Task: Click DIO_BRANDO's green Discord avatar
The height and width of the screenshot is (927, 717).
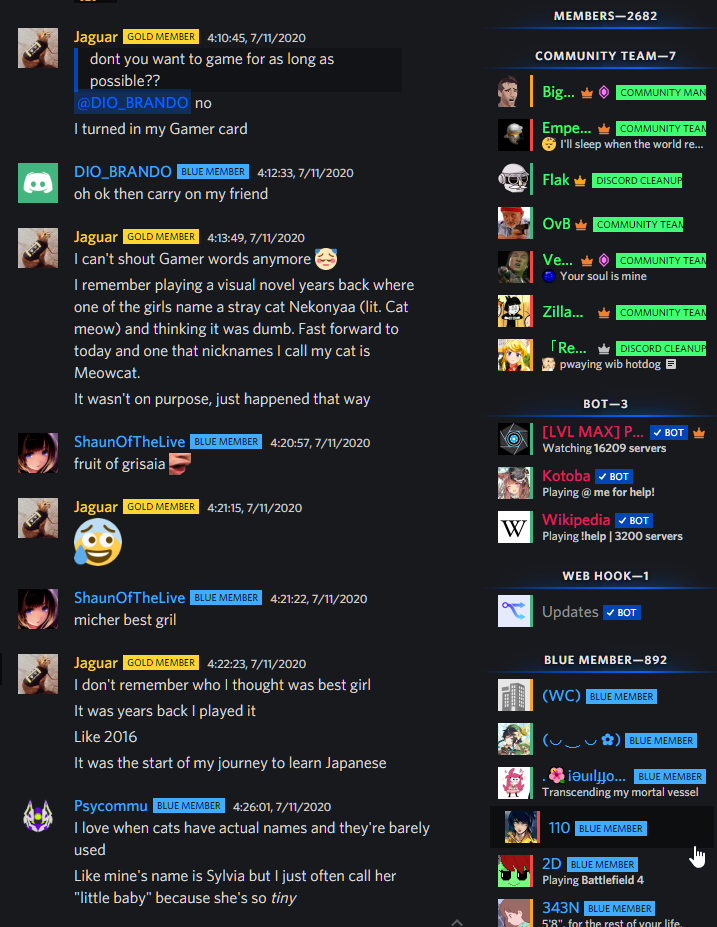Action: (38, 183)
